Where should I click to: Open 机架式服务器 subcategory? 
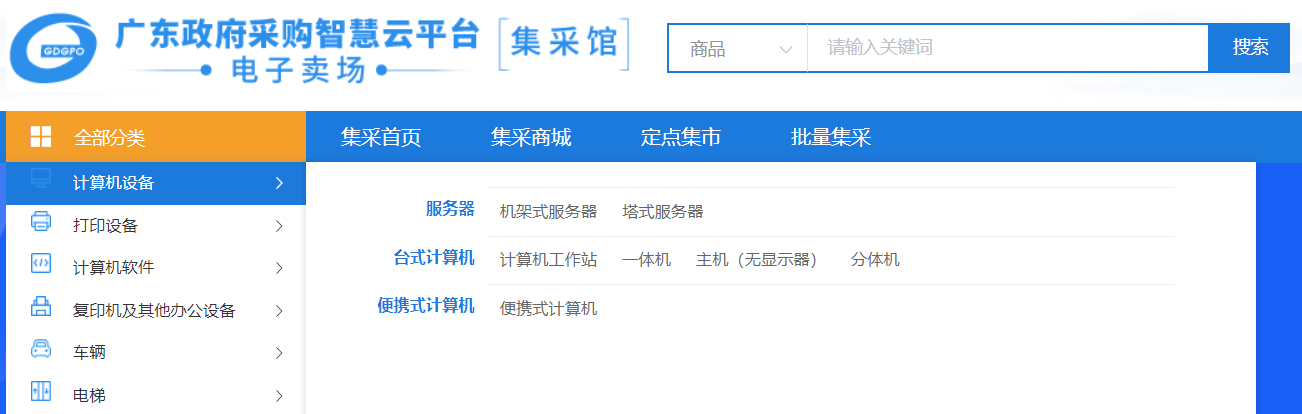548,212
